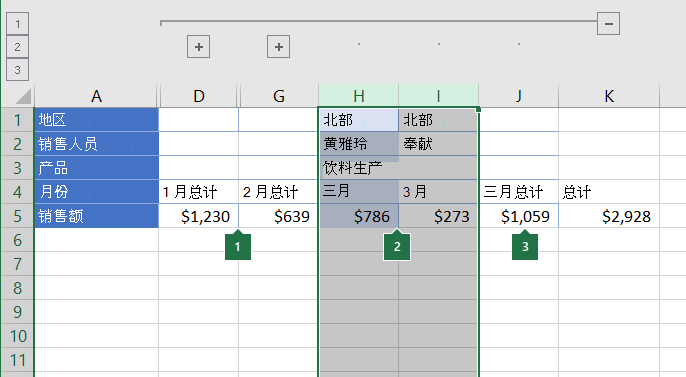
Task: Click the 1 月总计 cell
Action: click(199, 192)
